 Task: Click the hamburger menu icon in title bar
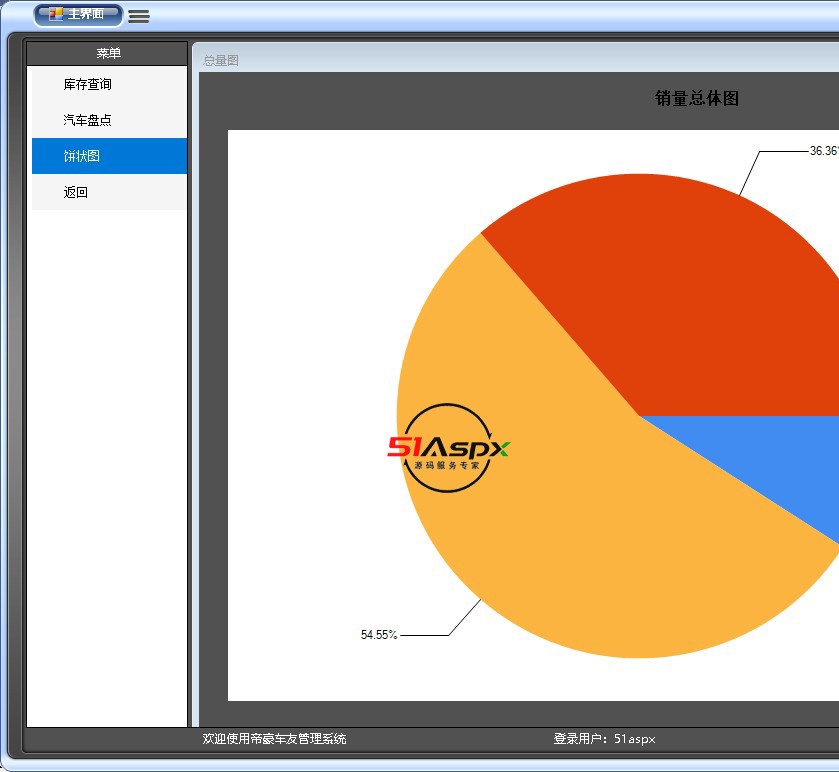pyautogui.click(x=139, y=16)
